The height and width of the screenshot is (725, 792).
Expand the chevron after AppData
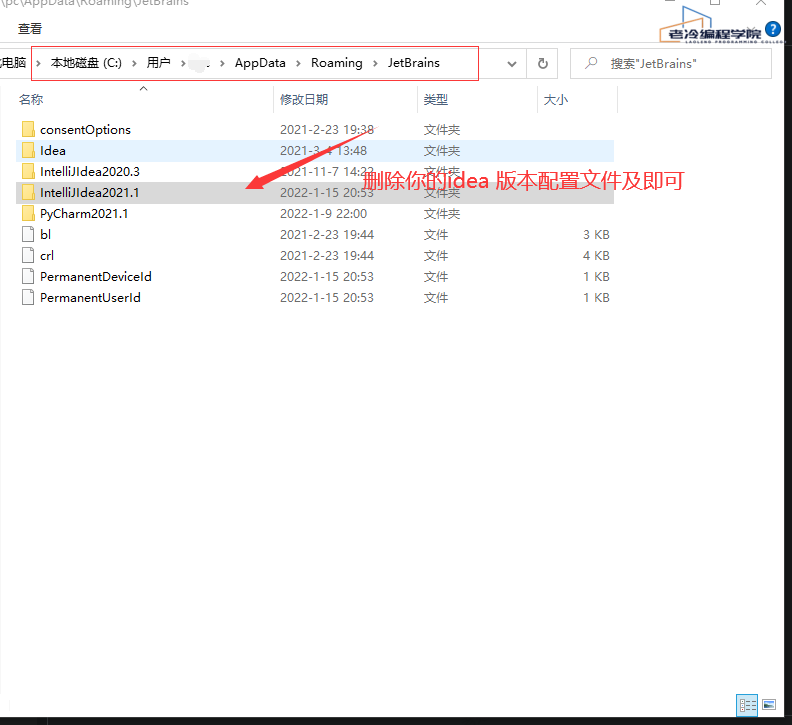tap(299, 64)
